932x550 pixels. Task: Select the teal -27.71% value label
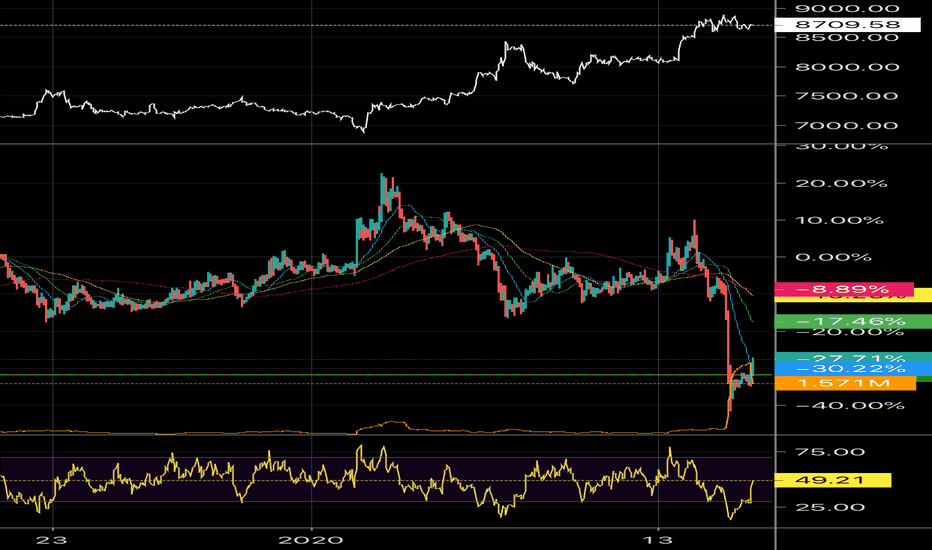[x=853, y=357]
